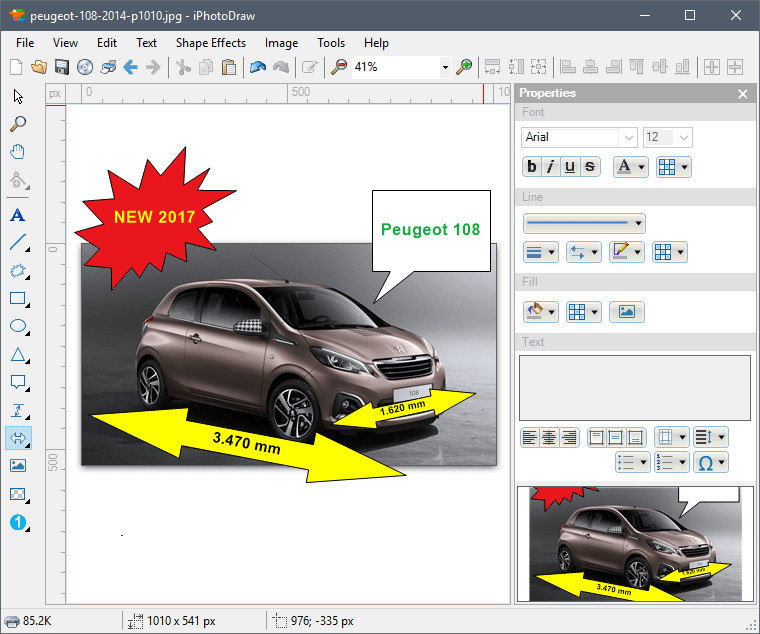Zoom in with the plus magnifier
Screen dimensions: 760x634
464,67
